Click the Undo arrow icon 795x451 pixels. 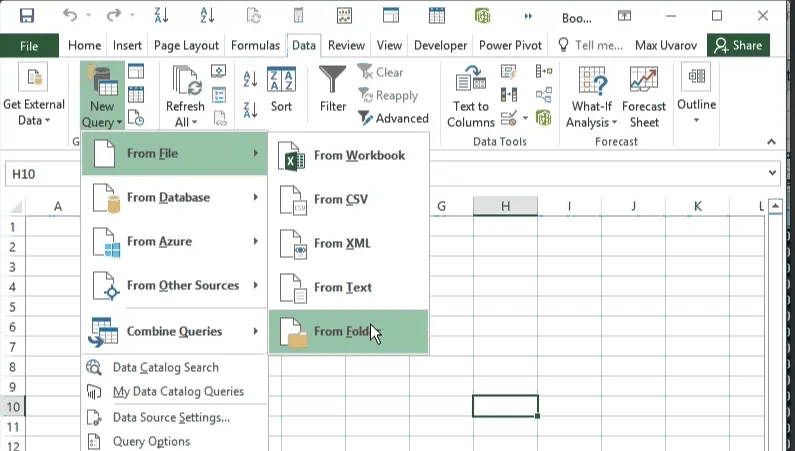(x=69, y=16)
